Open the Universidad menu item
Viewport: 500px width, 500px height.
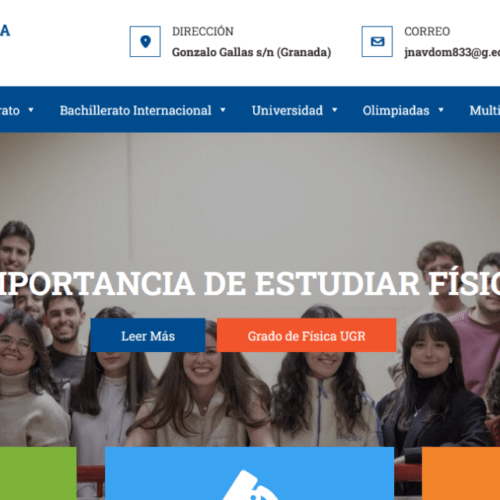(x=287, y=110)
